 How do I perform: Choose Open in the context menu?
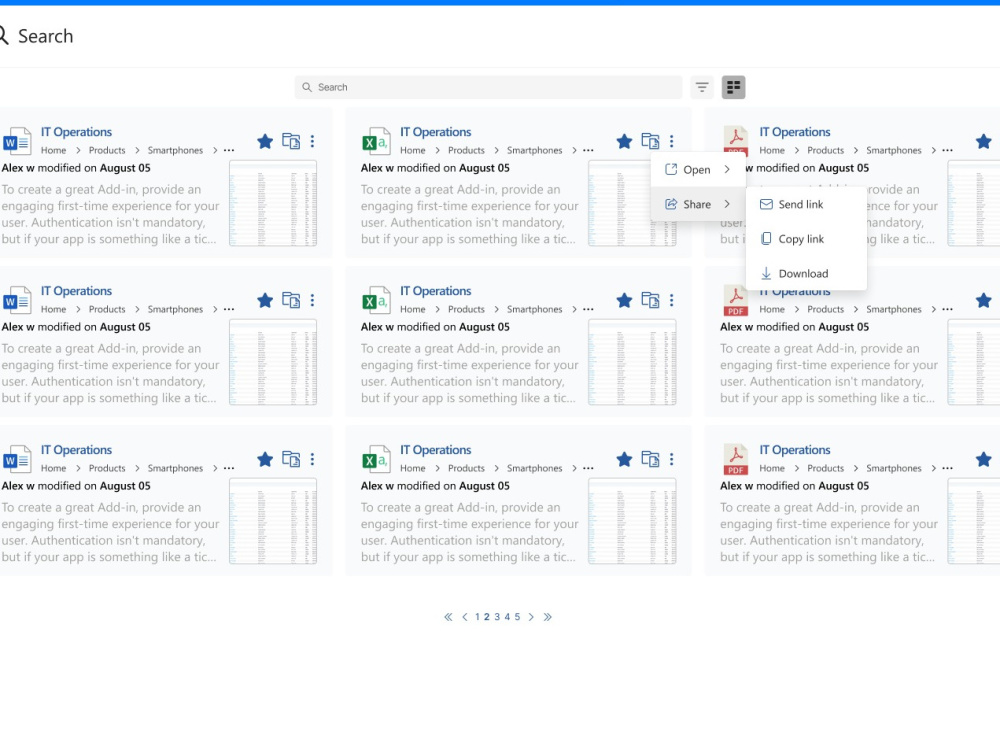click(x=698, y=169)
